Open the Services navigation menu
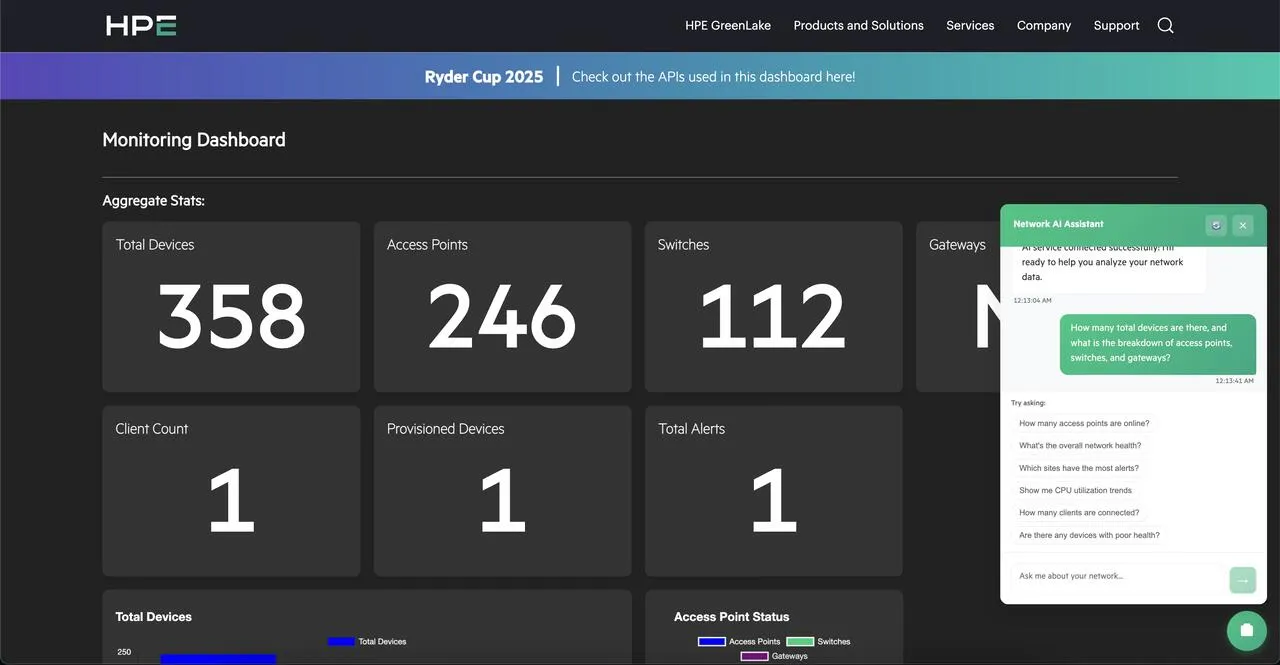Screen dimensions: 1280x665 pyautogui.click(x=970, y=25)
